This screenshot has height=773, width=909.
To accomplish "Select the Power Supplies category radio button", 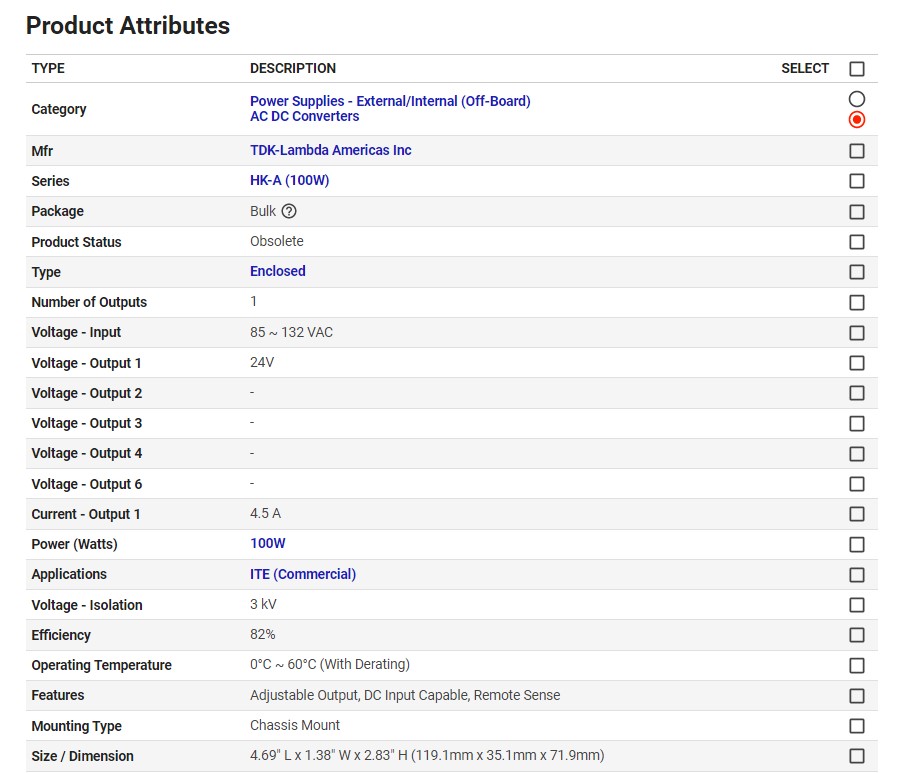I will (x=857, y=99).
